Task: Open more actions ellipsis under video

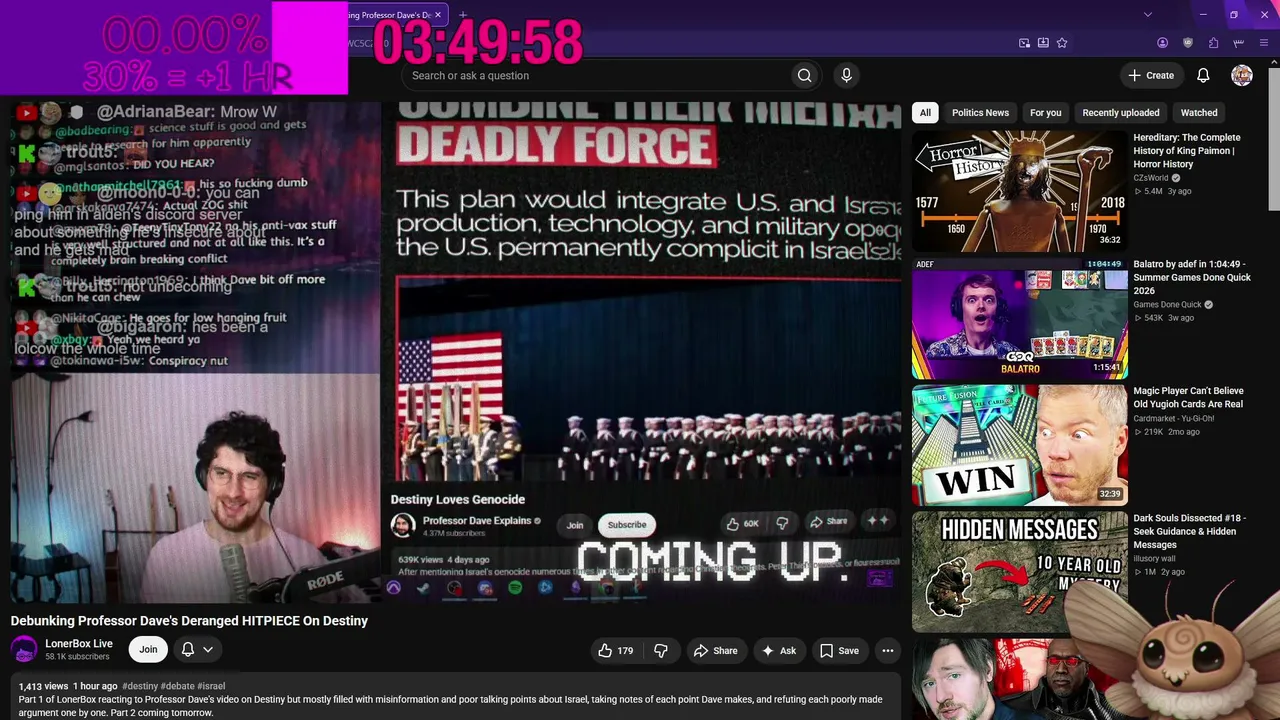Action: [887, 651]
